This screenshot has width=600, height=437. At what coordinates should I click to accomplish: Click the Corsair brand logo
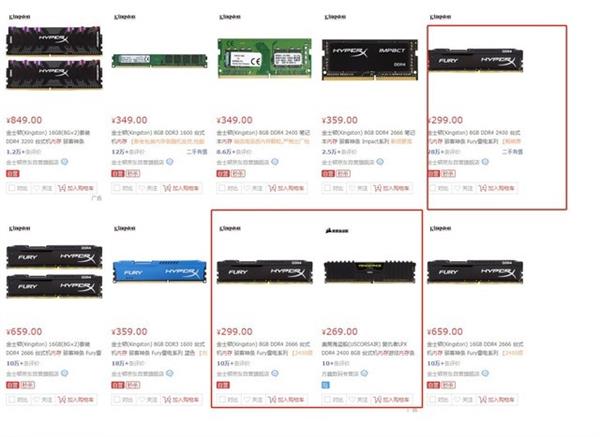[337, 230]
